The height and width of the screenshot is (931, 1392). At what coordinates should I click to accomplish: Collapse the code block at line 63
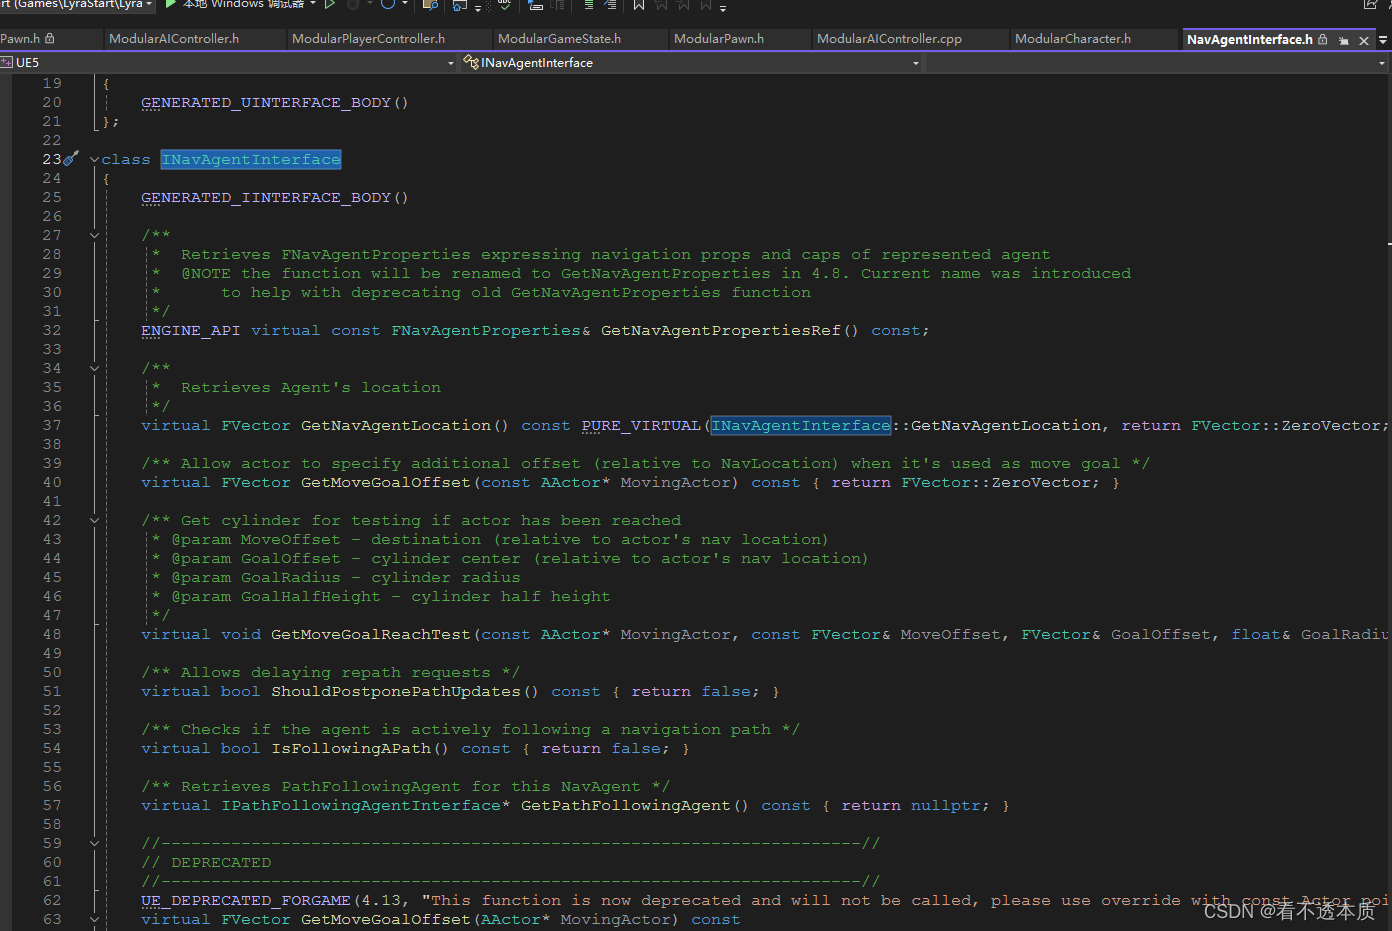[x=94, y=920]
